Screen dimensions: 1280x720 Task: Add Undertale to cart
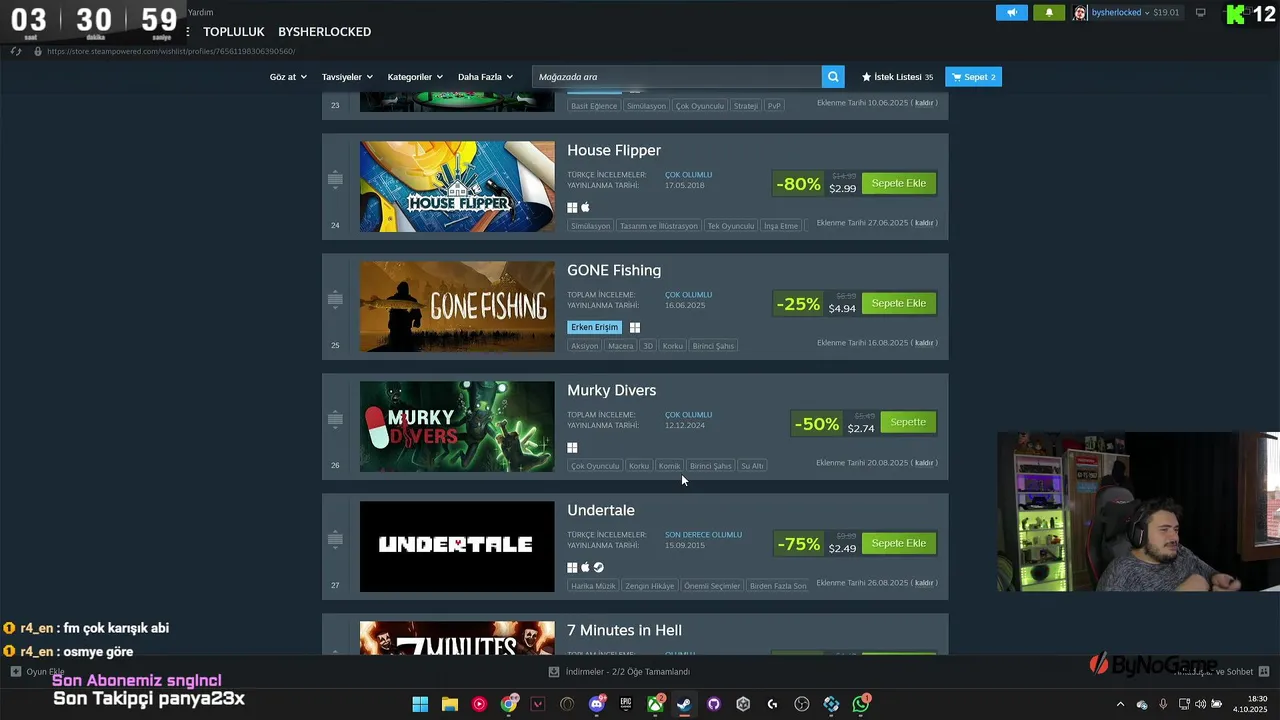(x=899, y=543)
